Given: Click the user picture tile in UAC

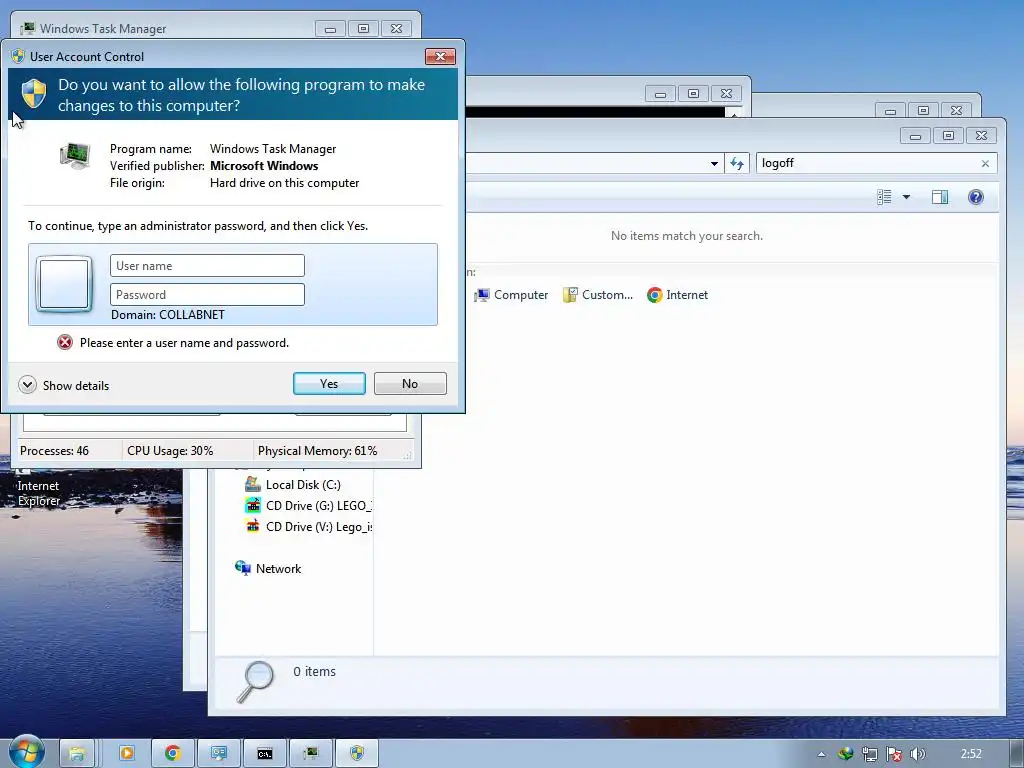Looking at the screenshot, I should pyautogui.click(x=64, y=284).
